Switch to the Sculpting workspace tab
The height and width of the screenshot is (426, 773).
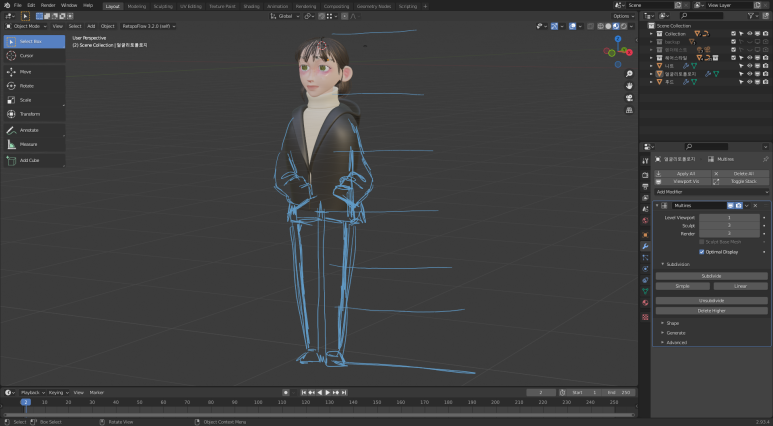[163, 6]
